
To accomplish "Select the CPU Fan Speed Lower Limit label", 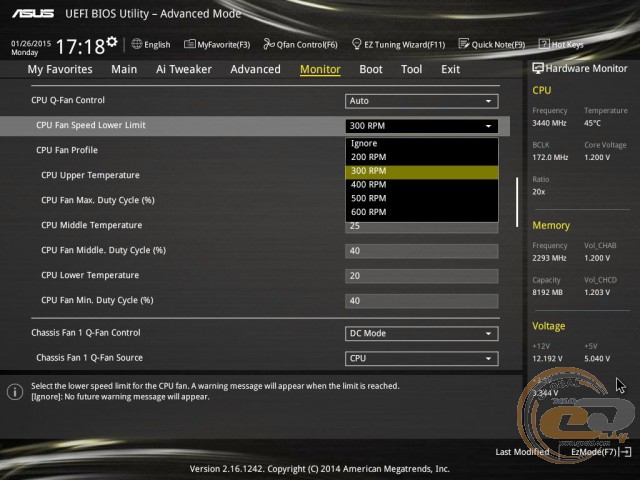I will tap(91, 125).
